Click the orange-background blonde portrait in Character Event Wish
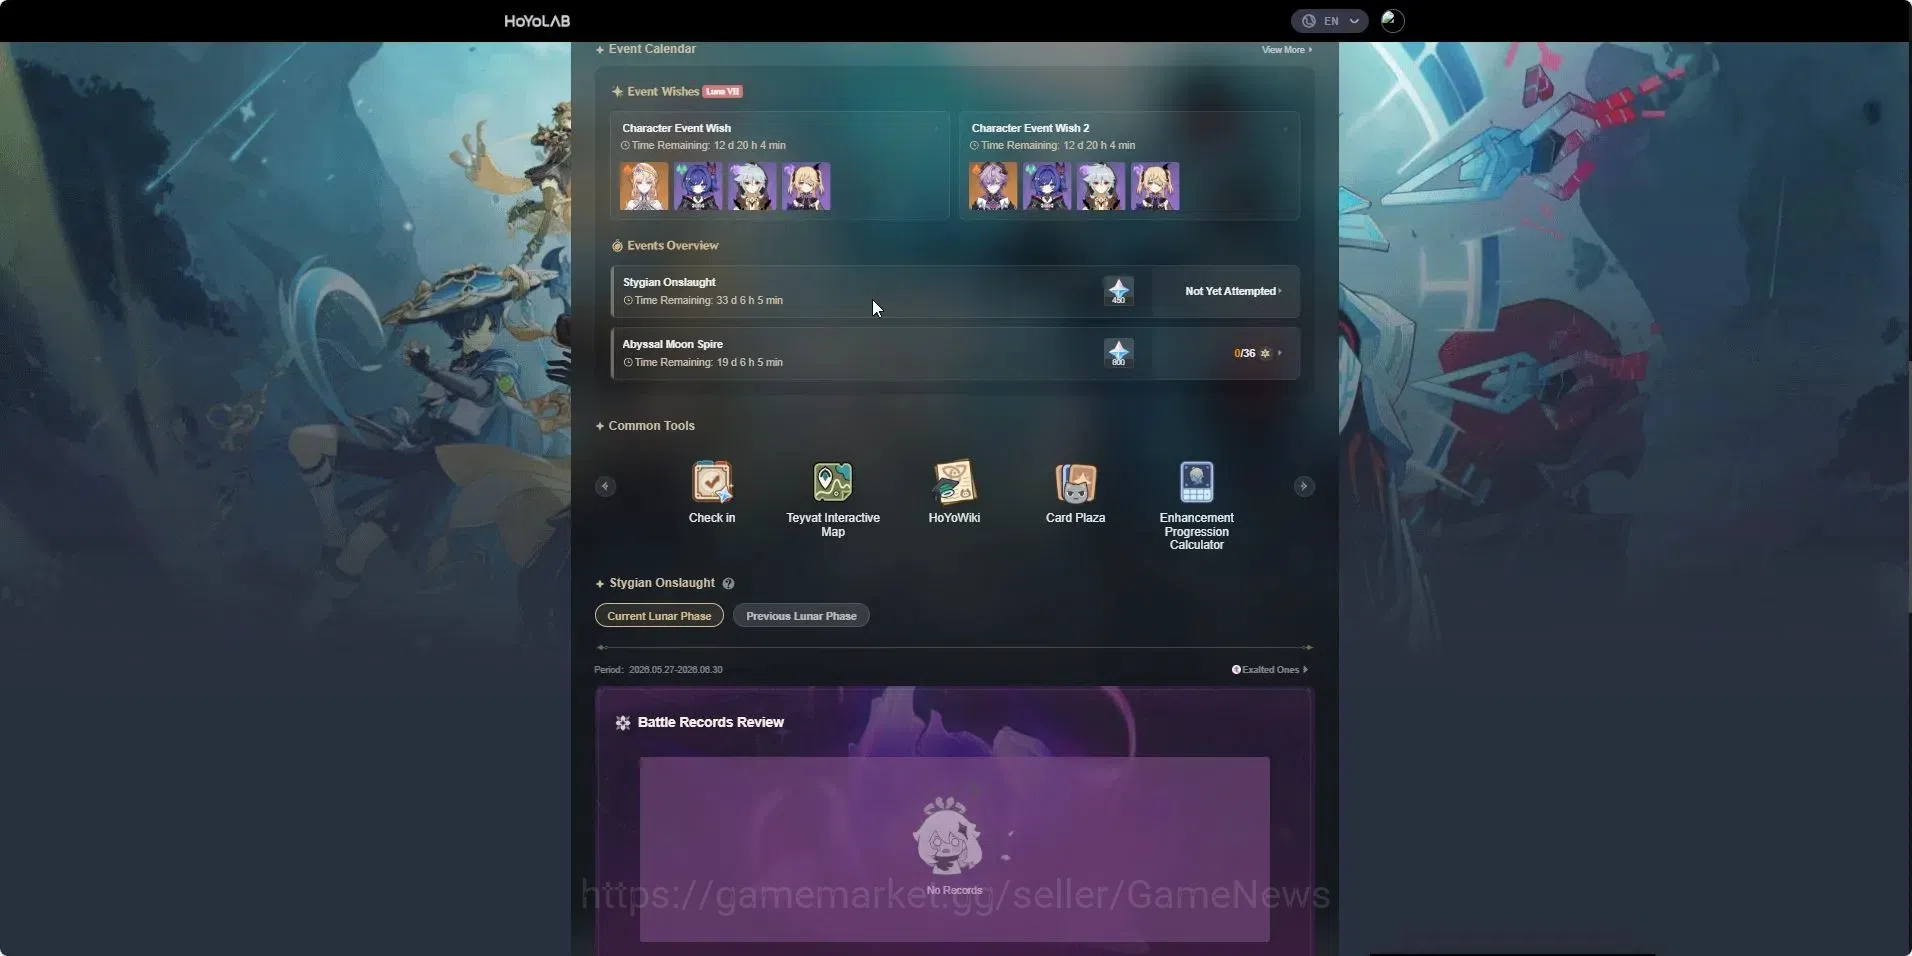1912x956 pixels. (644, 187)
